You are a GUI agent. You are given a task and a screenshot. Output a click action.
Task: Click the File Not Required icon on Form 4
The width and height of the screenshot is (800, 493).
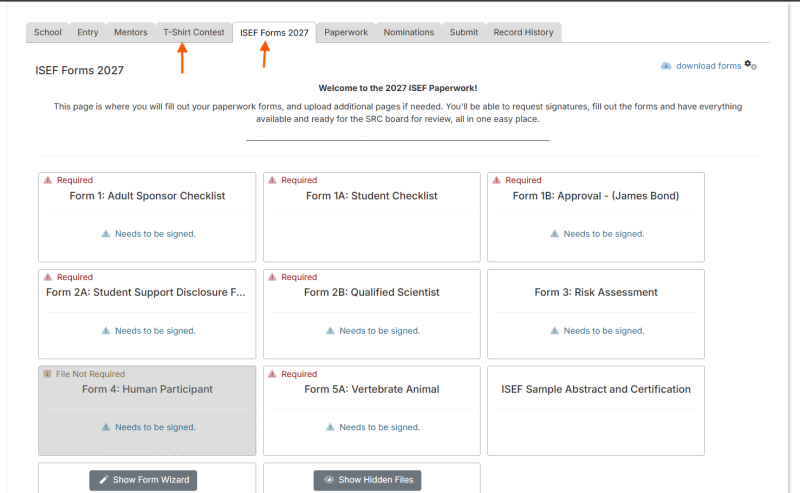point(47,374)
